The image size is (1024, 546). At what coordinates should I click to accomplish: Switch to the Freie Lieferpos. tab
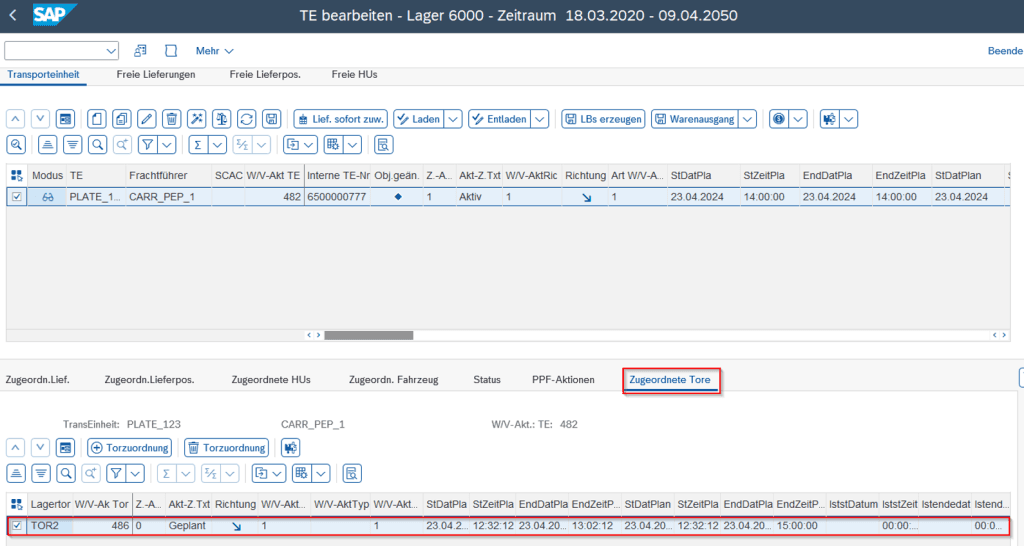pos(265,74)
